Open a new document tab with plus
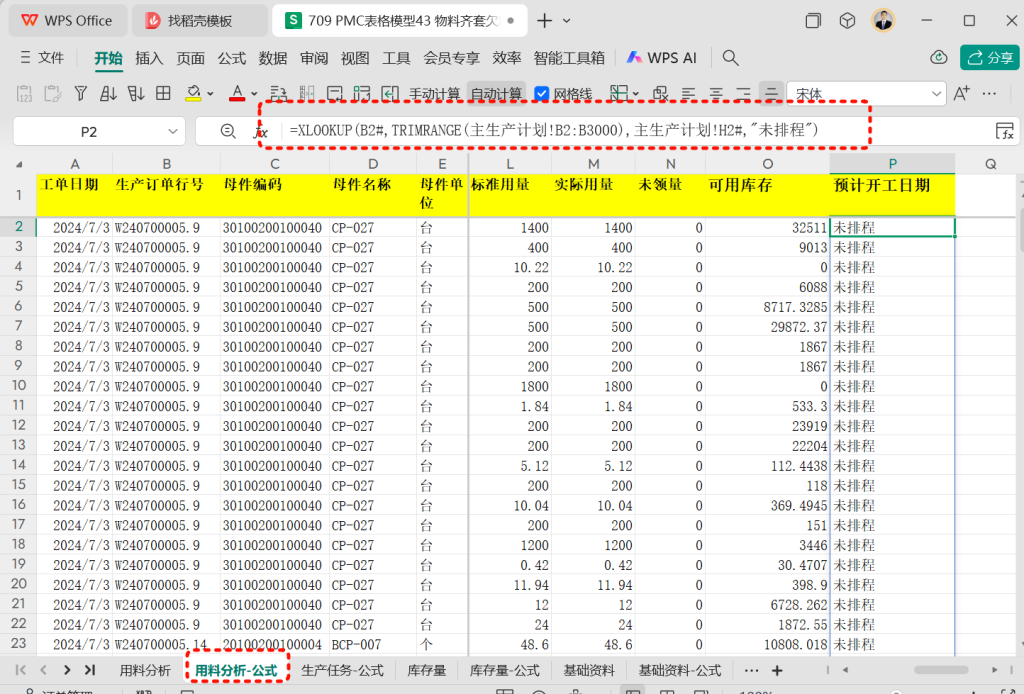Screen dimensions: 1024x694 coord(544,21)
